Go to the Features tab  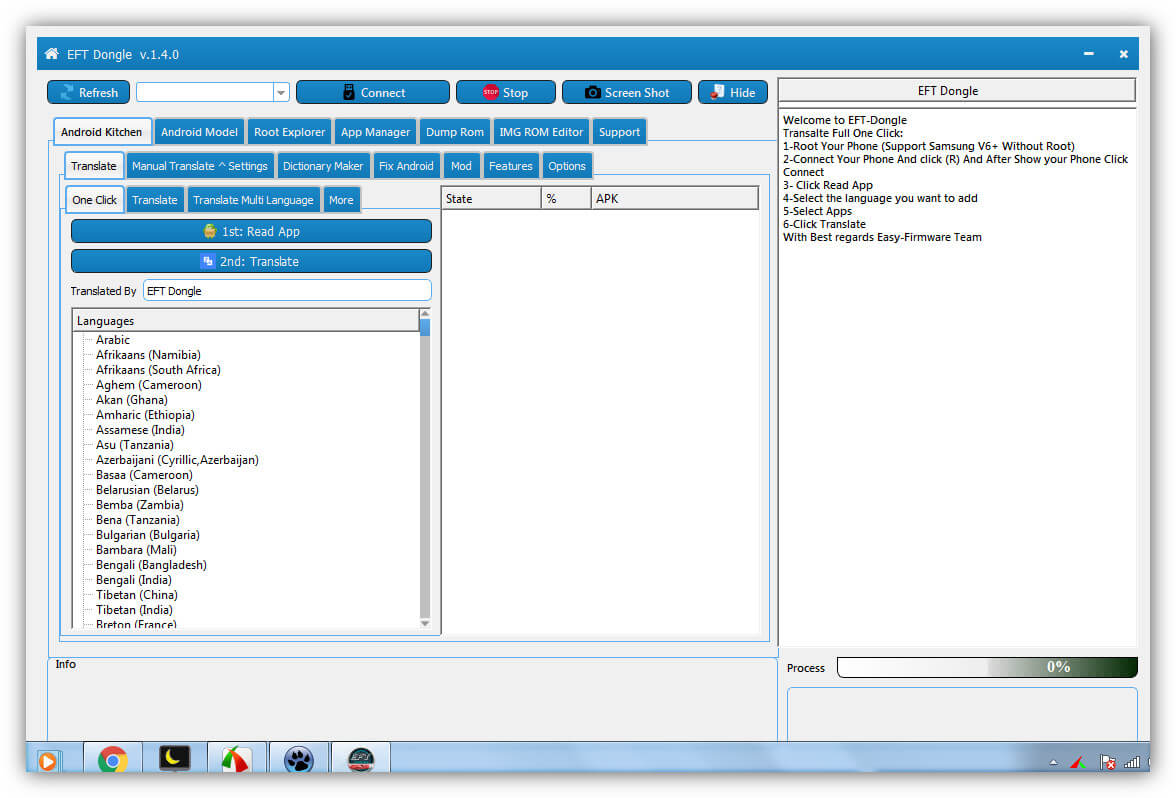(511, 166)
